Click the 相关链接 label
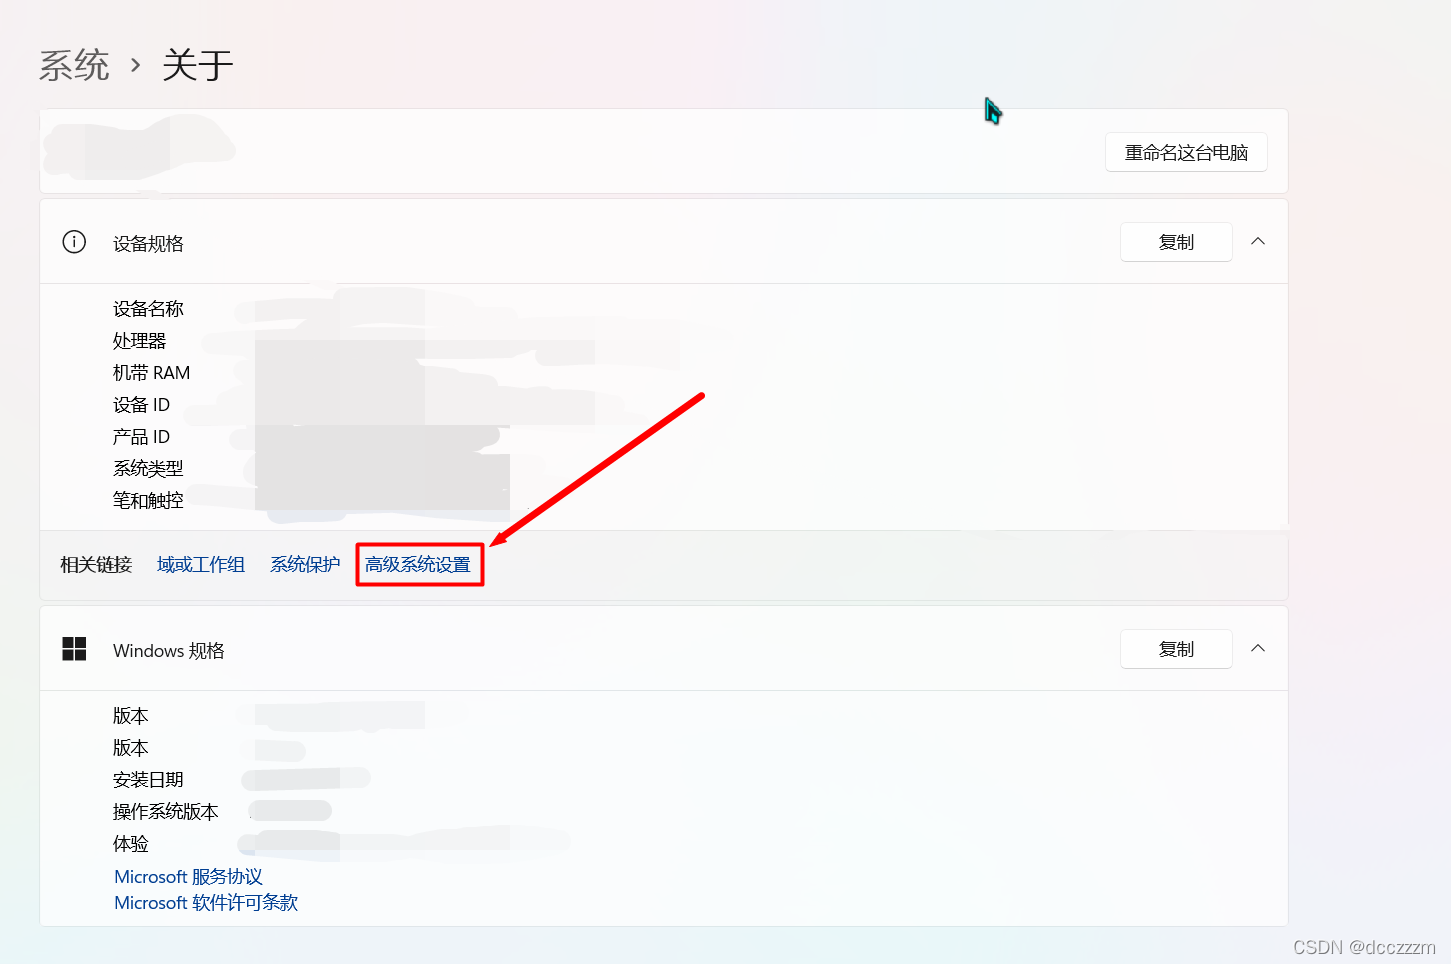The width and height of the screenshot is (1451, 964). 96,565
